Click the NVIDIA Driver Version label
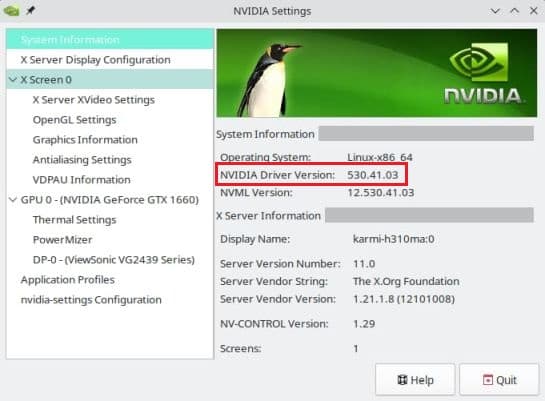 coord(277,175)
